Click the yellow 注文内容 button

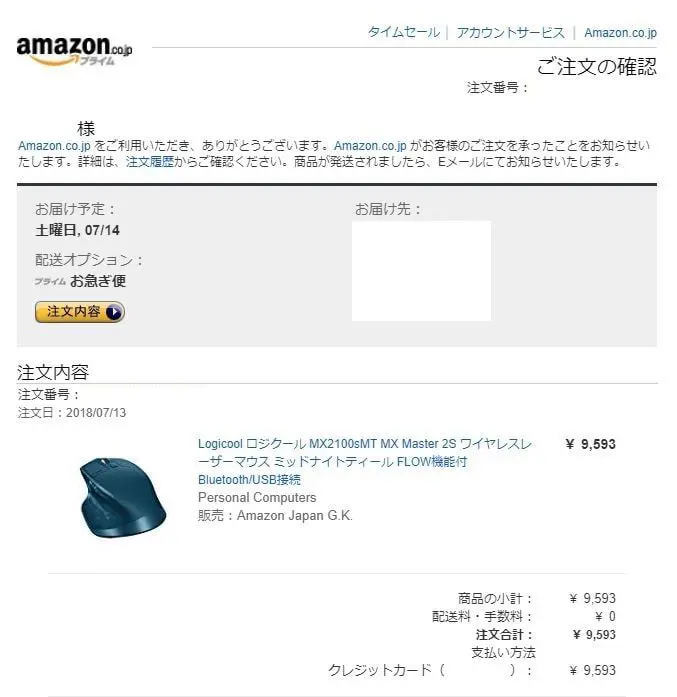pyautogui.click(x=80, y=312)
